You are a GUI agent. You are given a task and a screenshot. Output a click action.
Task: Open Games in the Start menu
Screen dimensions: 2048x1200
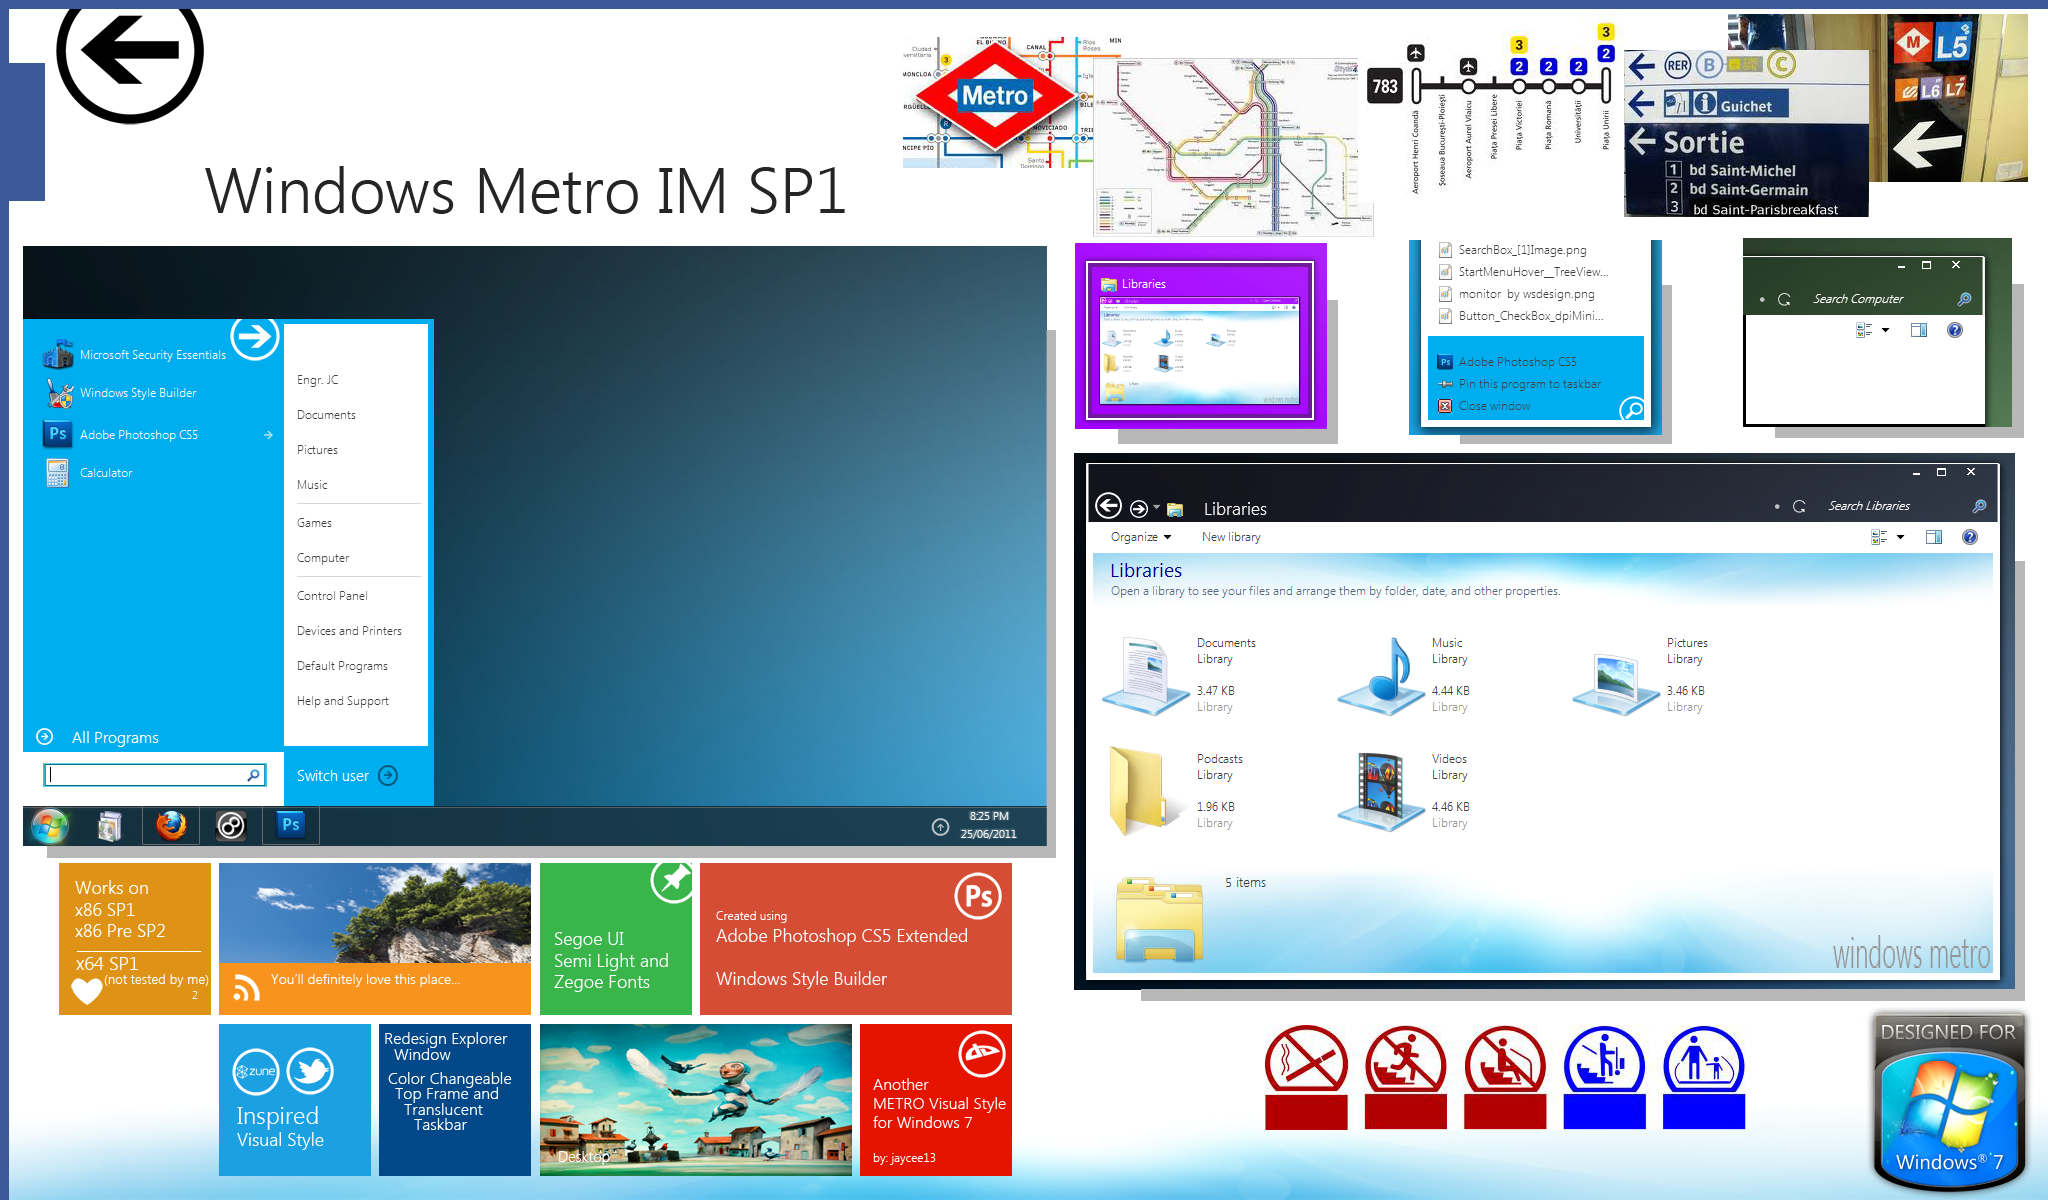314,523
